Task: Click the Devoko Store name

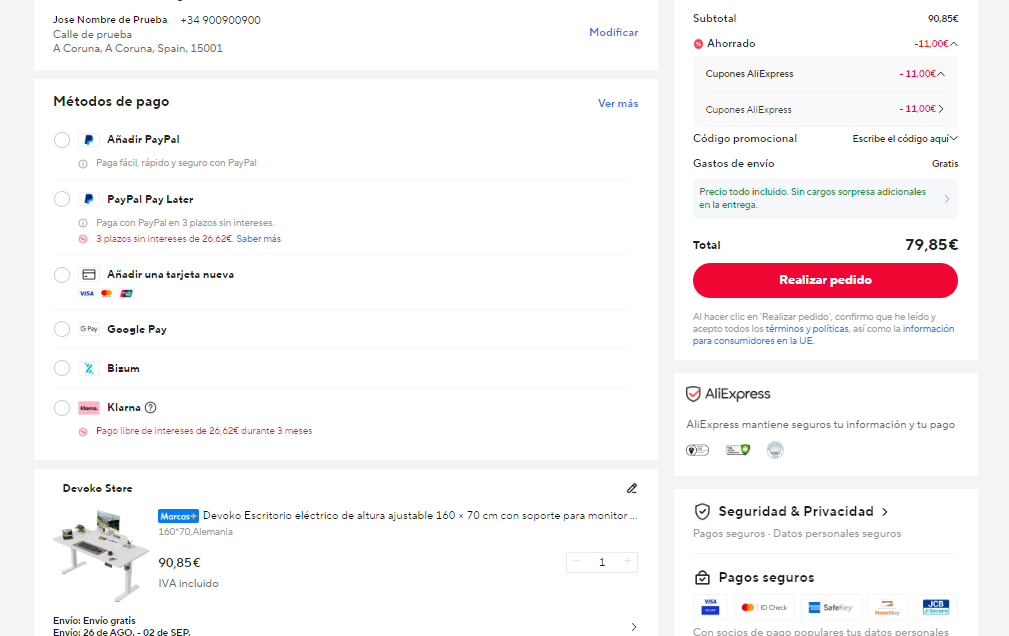Action: (97, 489)
